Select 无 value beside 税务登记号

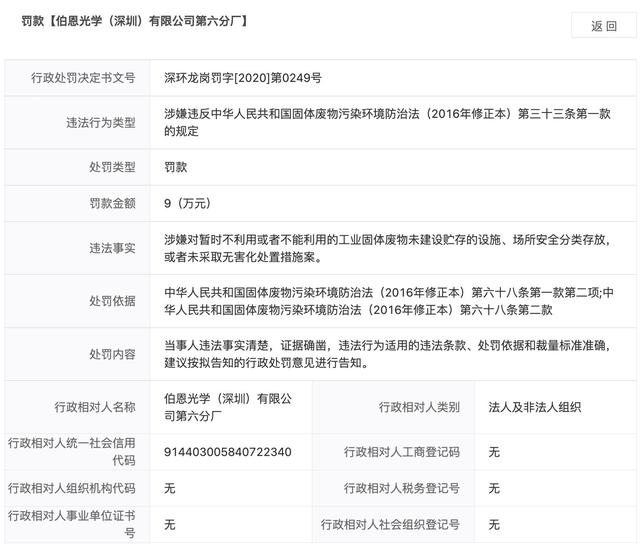point(494,488)
